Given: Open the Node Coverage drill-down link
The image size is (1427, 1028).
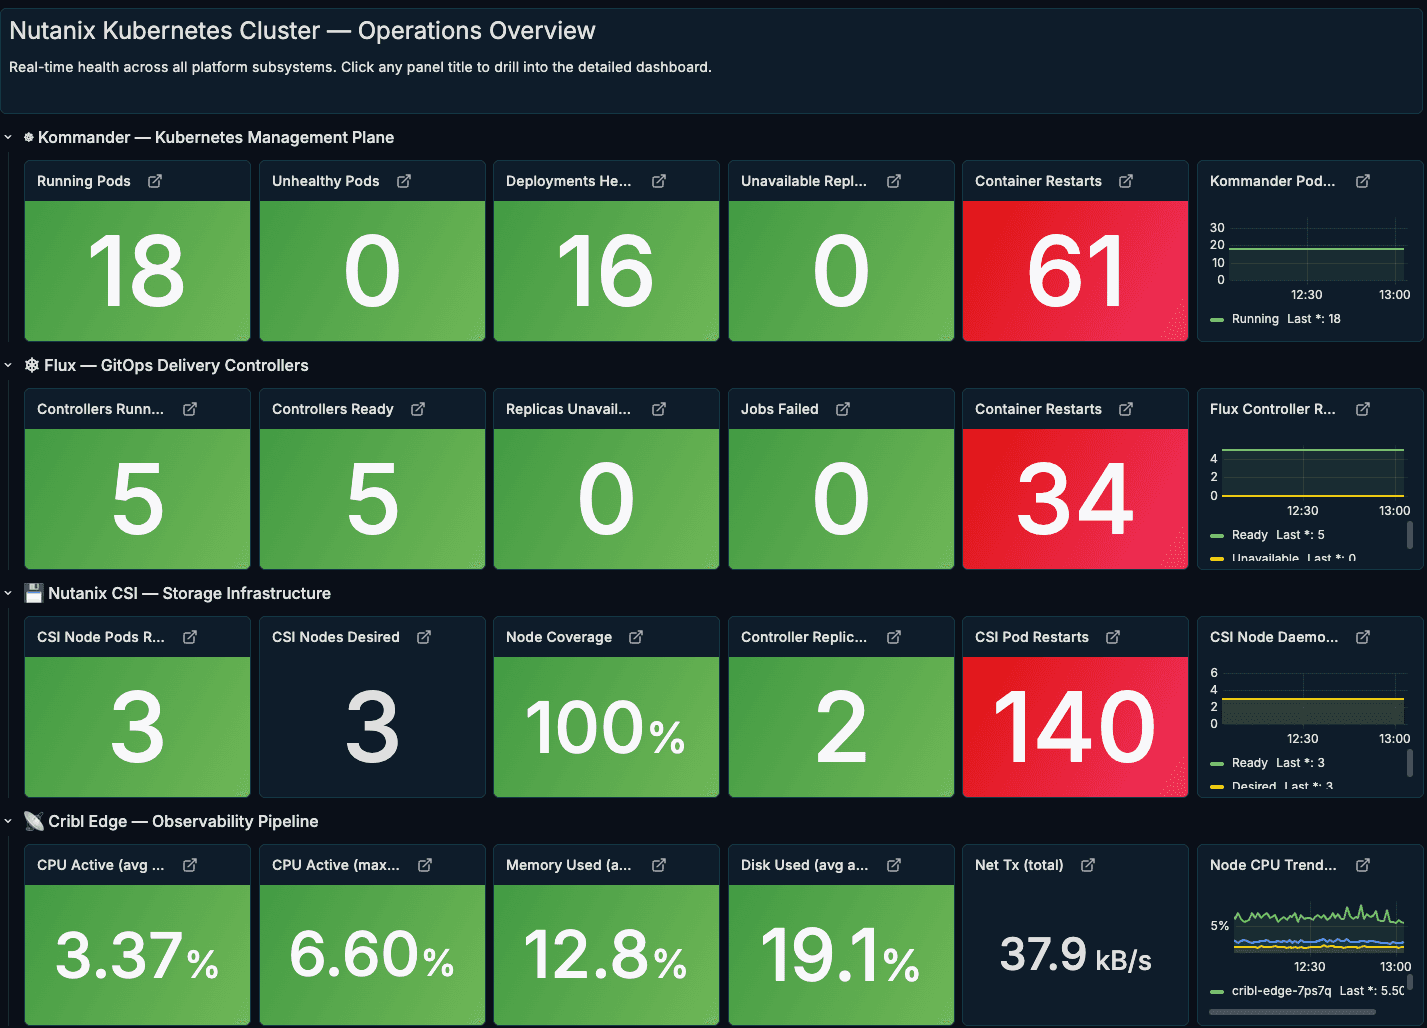Looking at the screenshot, I should point(637,637).
